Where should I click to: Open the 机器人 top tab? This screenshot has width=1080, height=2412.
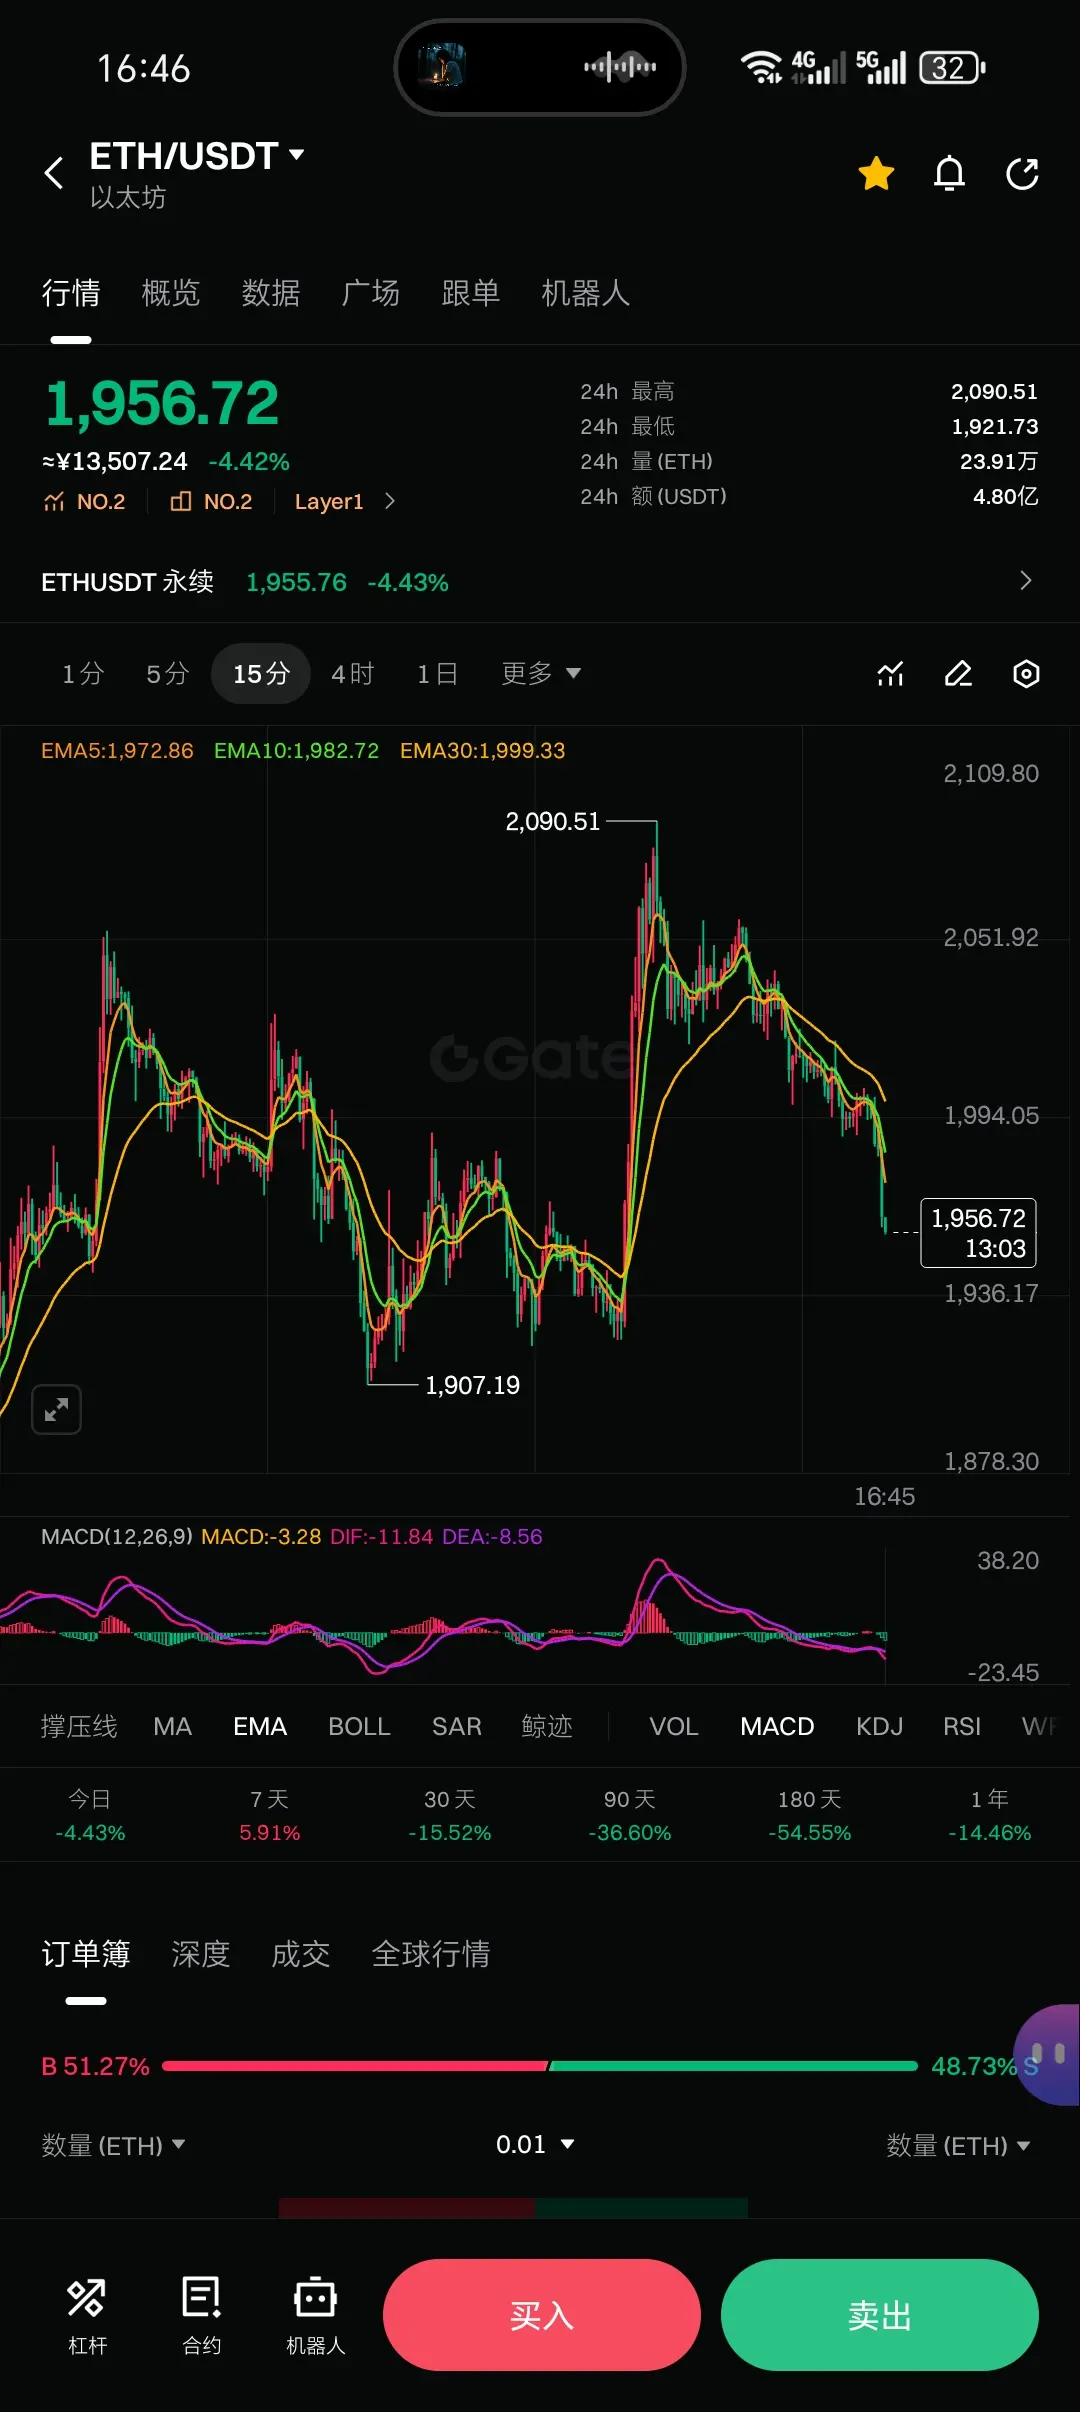tap(586, 293)
